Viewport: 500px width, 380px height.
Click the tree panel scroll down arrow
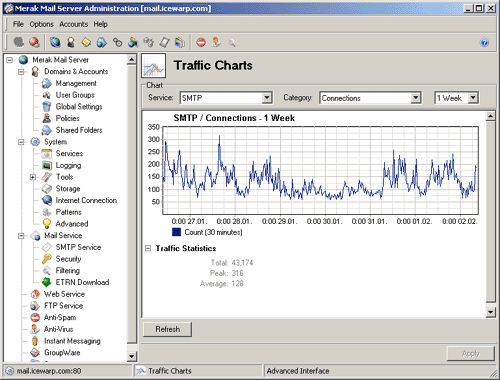(132, 356)
